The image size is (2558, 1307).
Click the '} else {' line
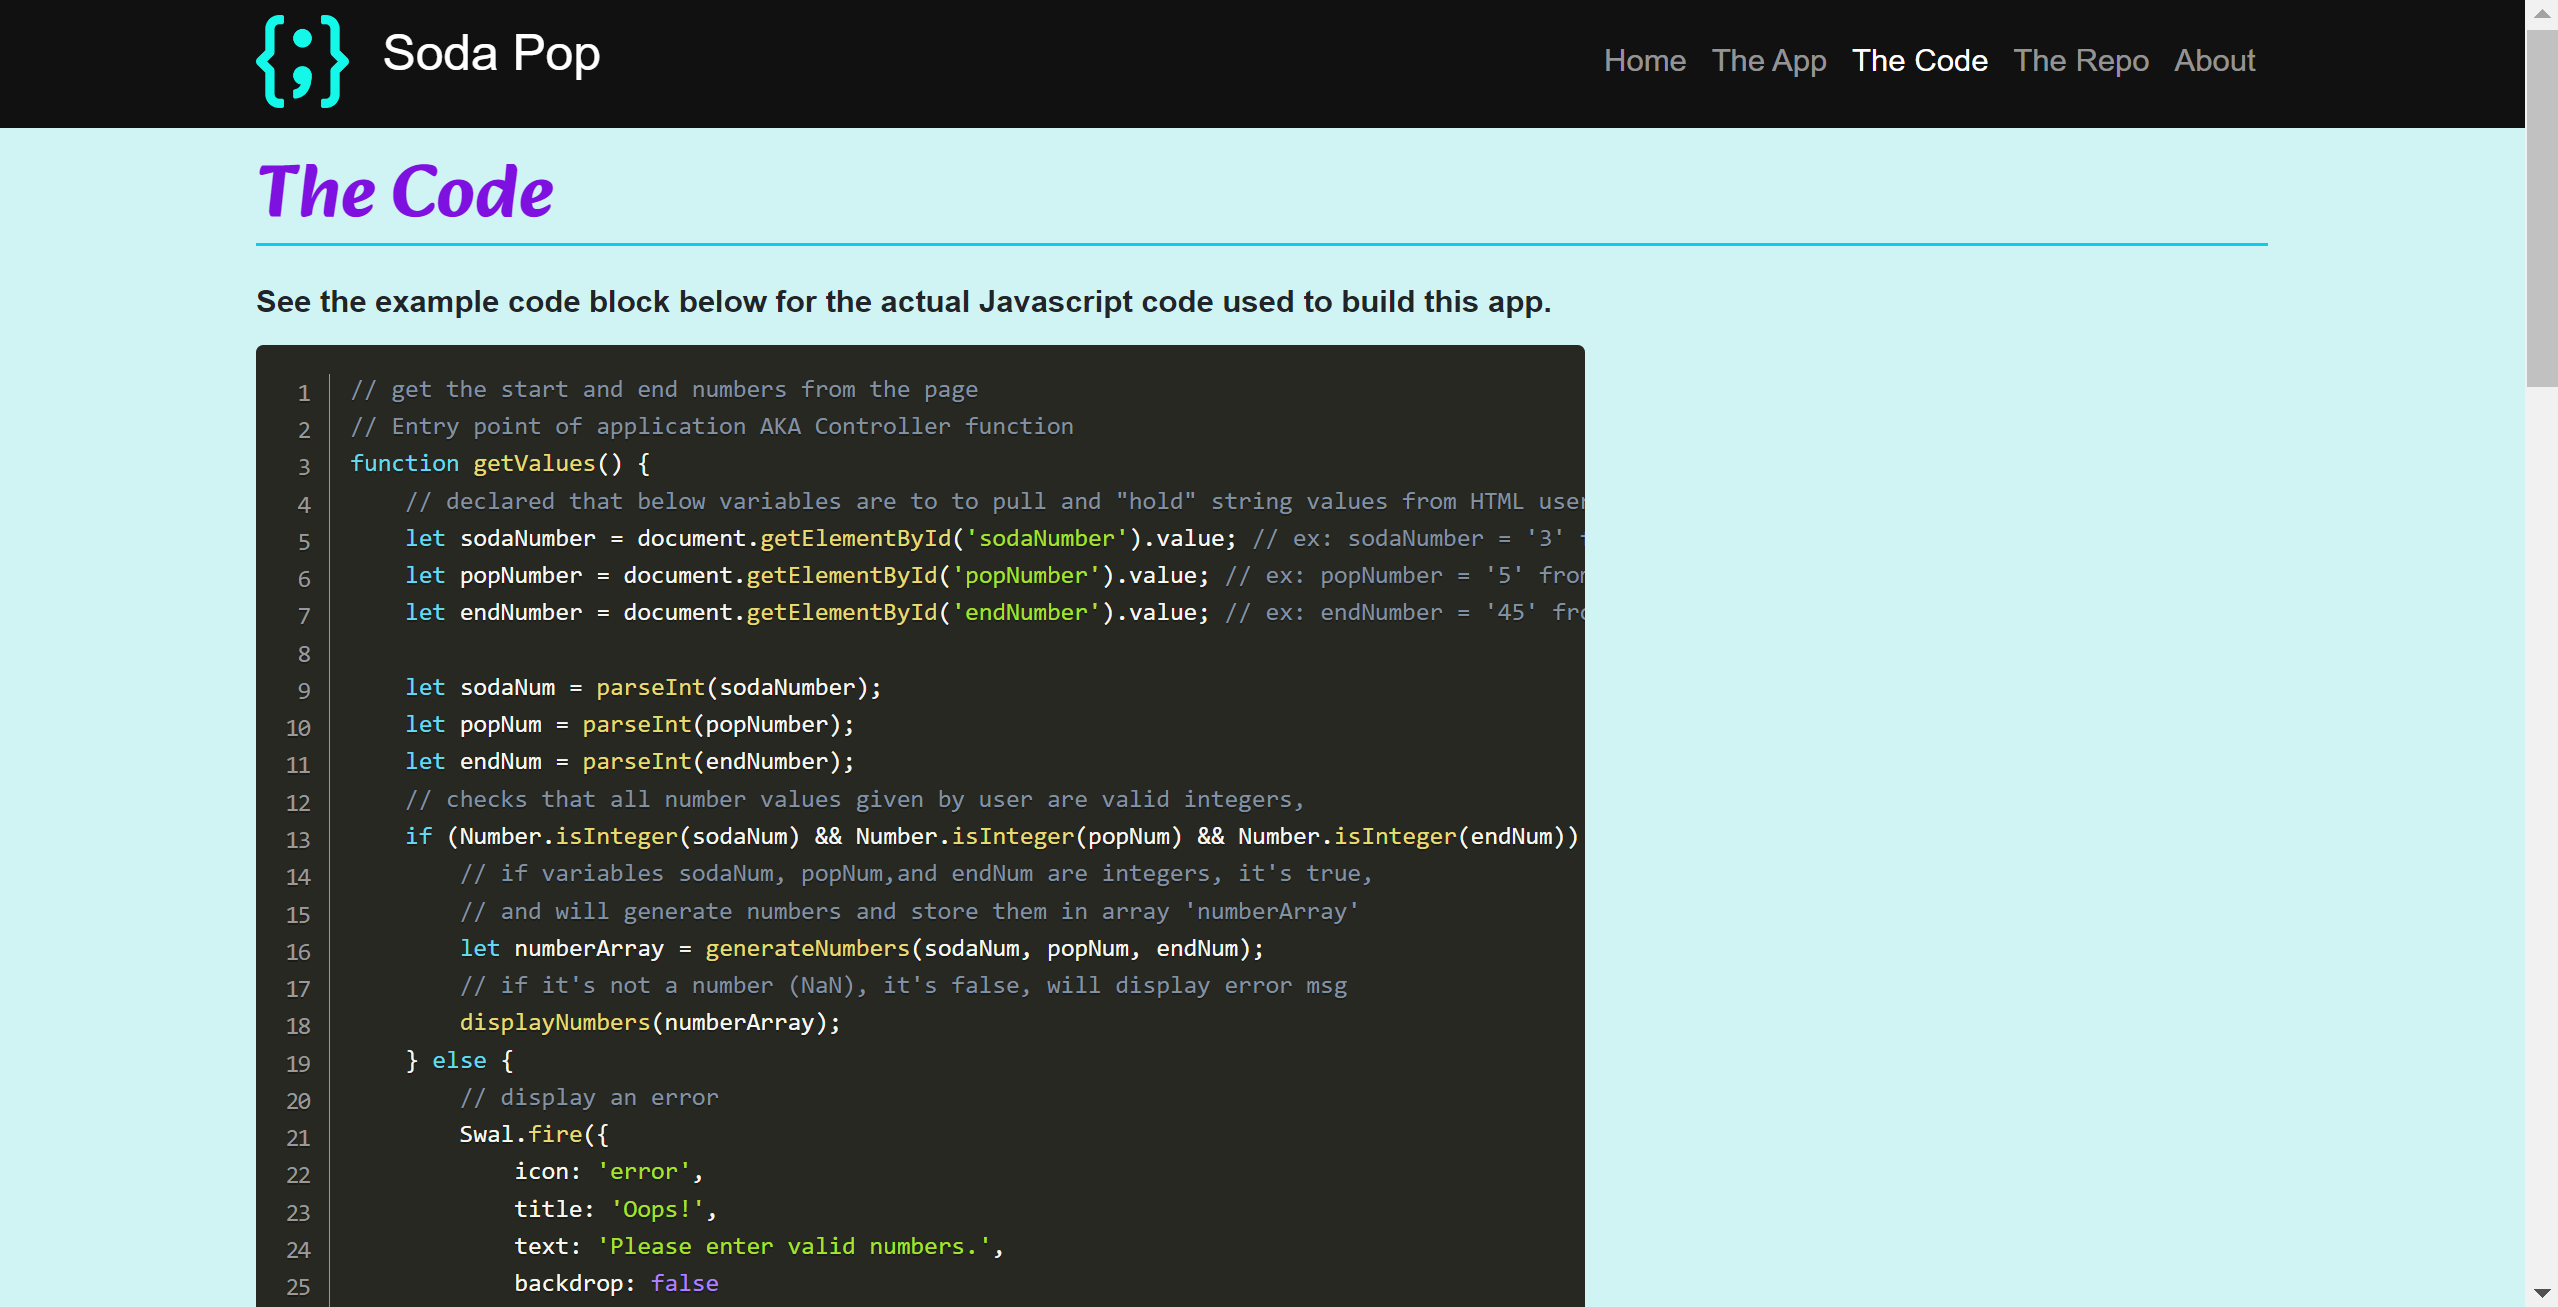pyautogui.click(x=459, y=1060)
